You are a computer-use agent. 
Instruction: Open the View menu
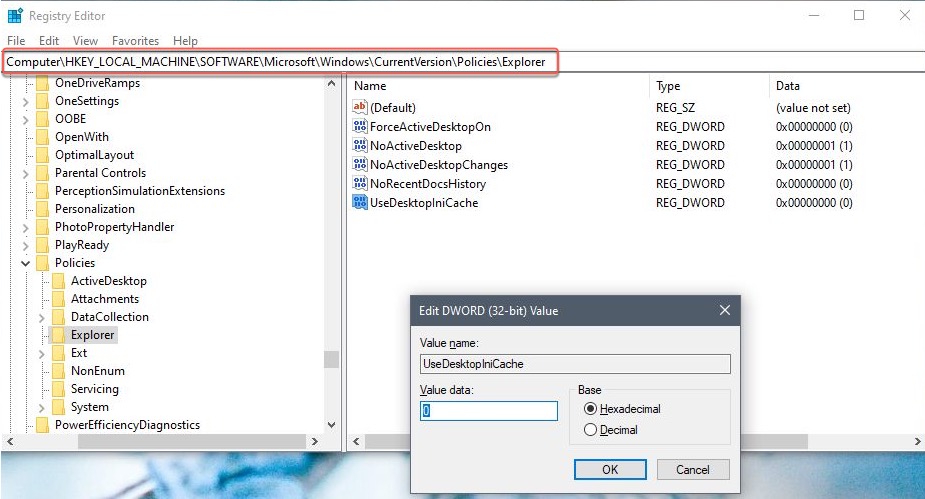pos(86,41)
